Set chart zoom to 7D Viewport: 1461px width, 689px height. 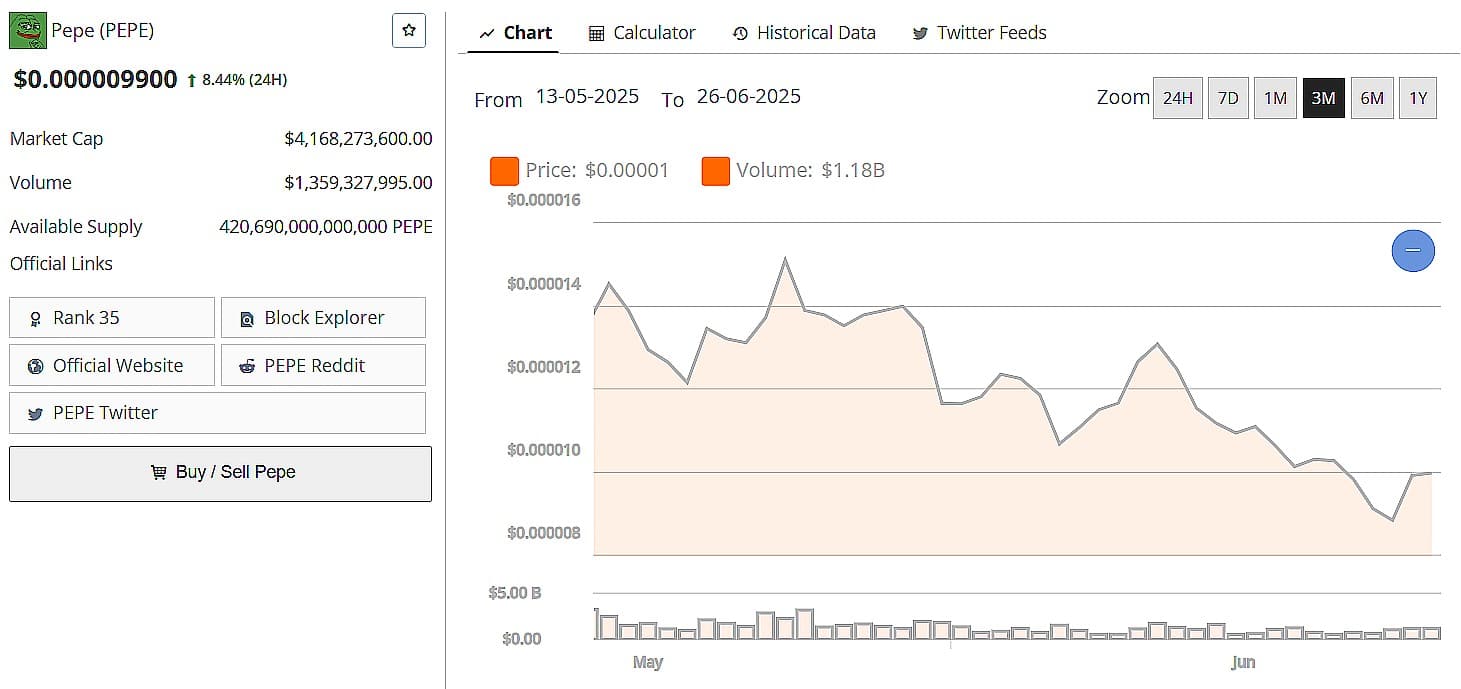point(1228,98)
